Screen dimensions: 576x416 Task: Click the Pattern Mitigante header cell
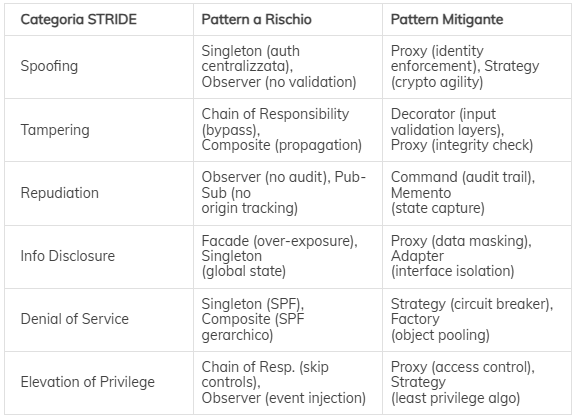coord(477,19)
